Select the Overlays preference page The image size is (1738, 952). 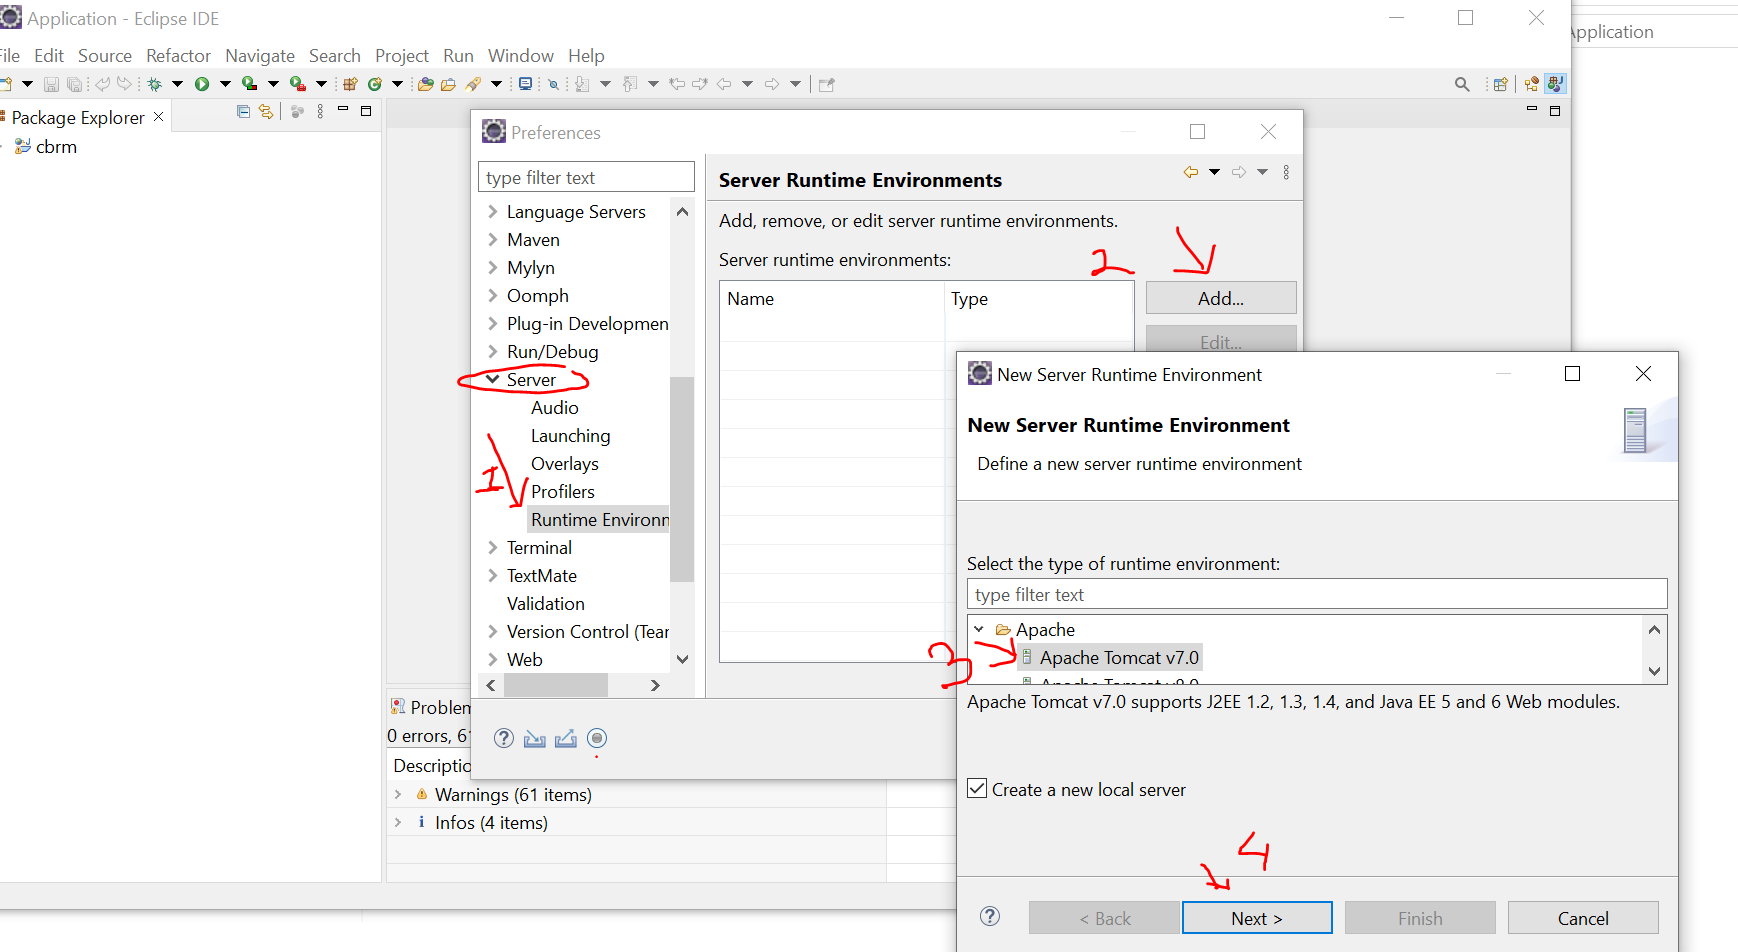565,463
